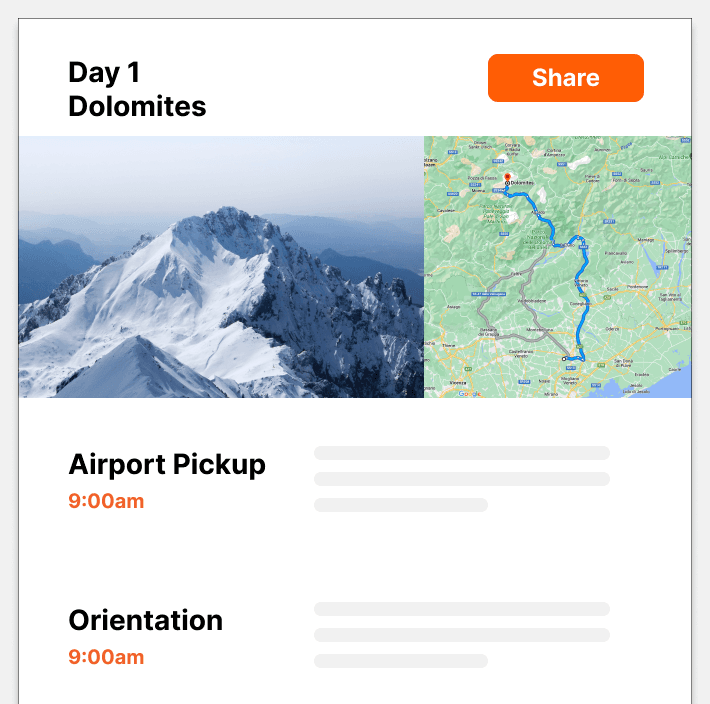
Task: Click the orange Share button
Action: click(x=565, y=78)
